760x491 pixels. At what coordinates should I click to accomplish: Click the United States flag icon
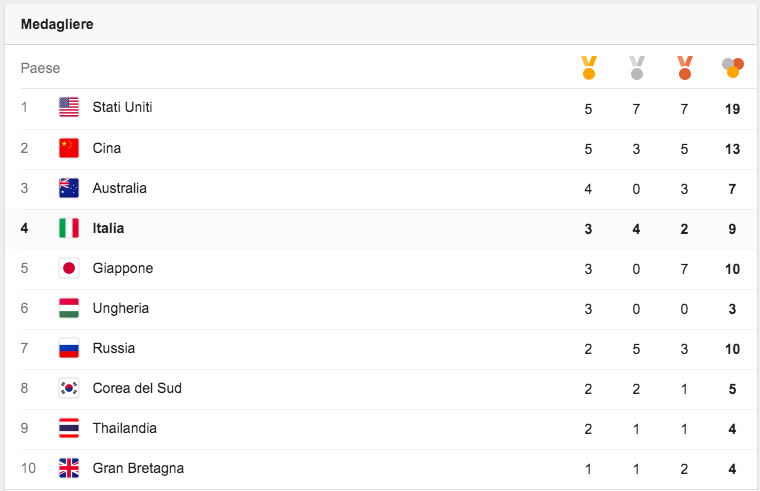(x=69, y=108)
